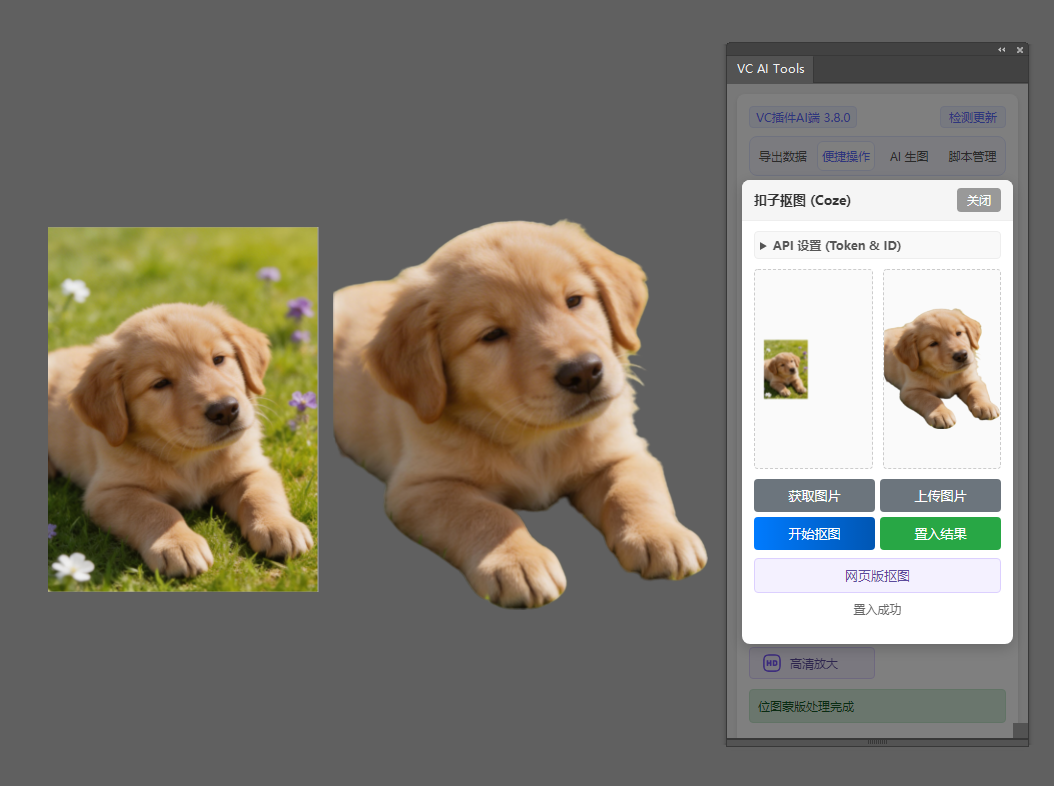Screen dimensions: 1054x786
Task: Switch to the 导出数据 tab
Action: (x=782, y=157)
